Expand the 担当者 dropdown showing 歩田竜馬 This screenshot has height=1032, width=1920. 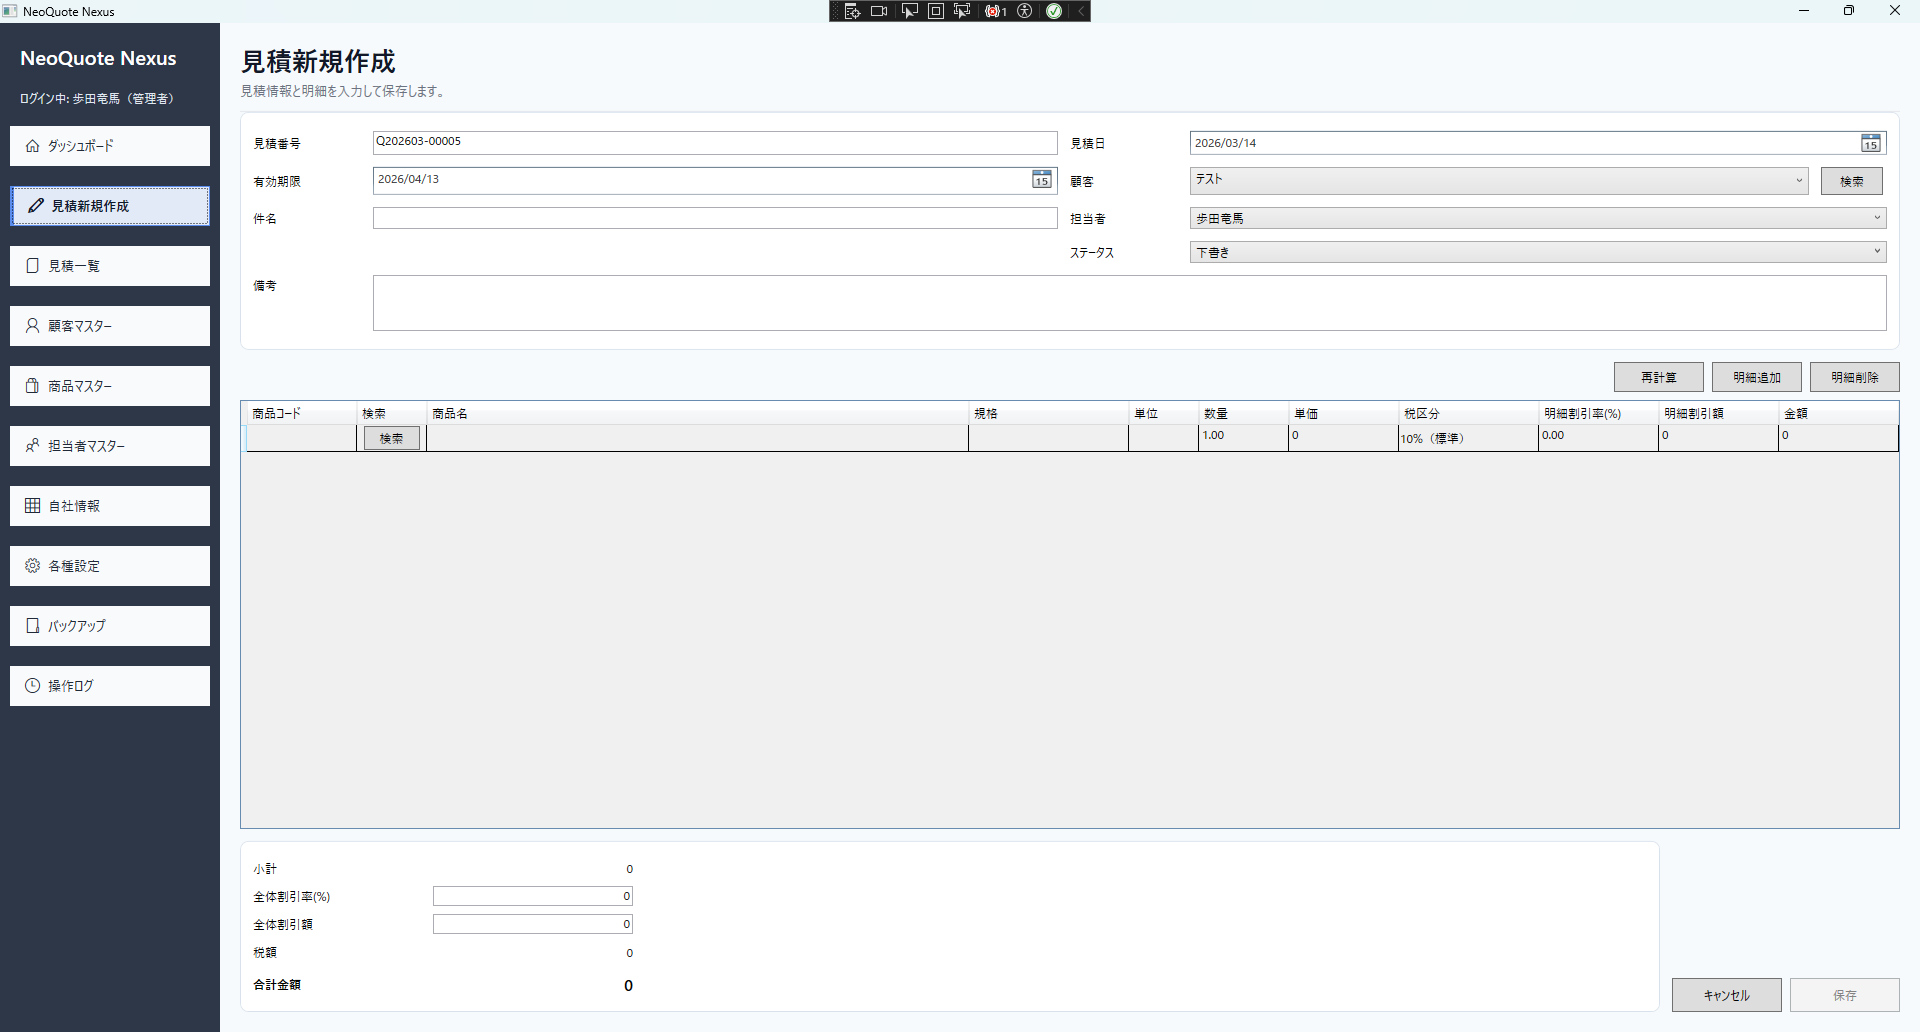pos(1538,218)
